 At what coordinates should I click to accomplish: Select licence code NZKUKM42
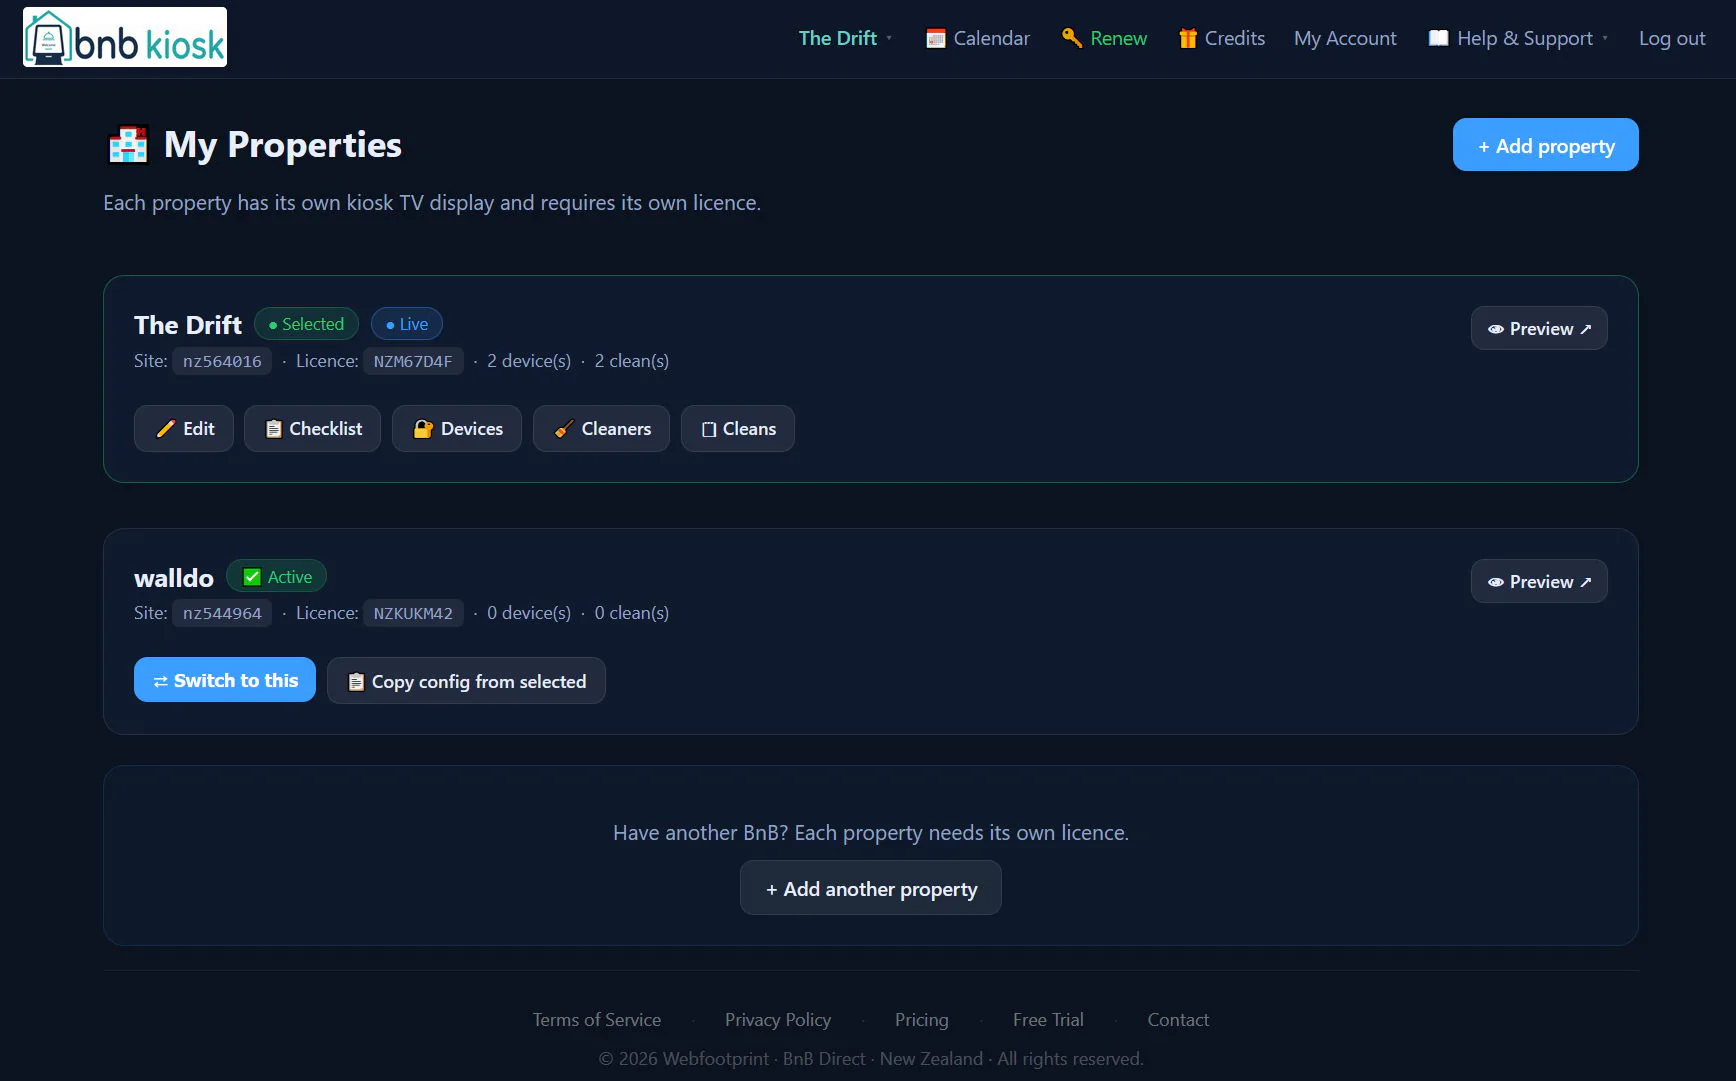pyautogui.click(x=413, y=613)
